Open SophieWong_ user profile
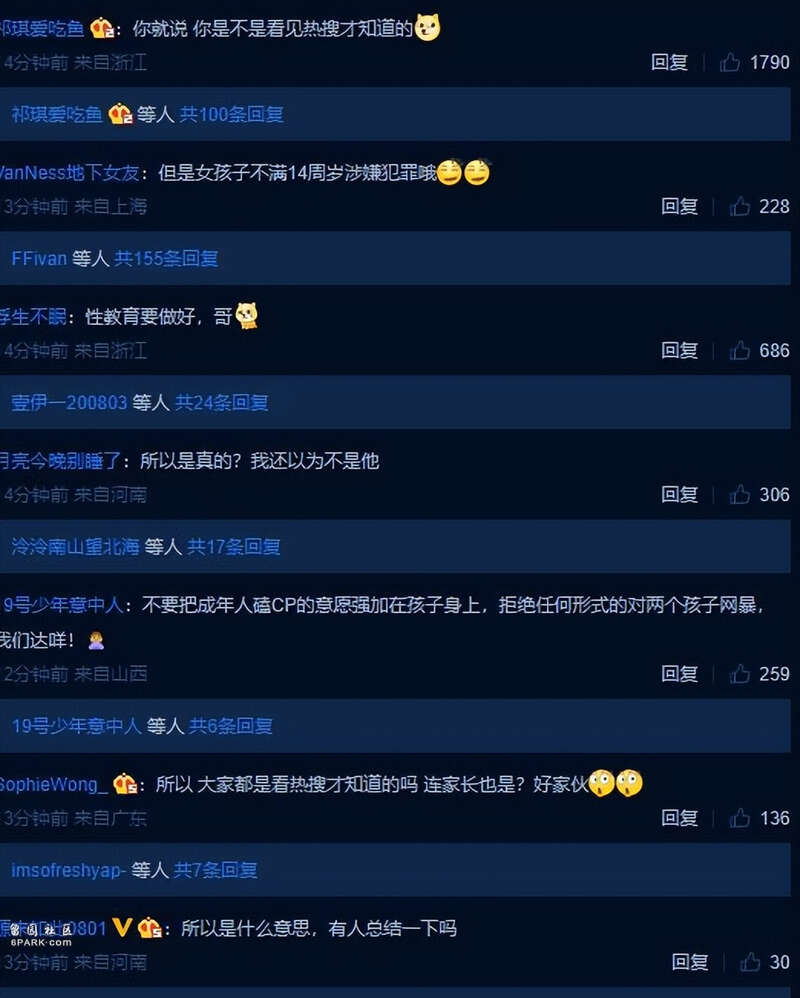Screen dimensions: 800x998 (x=53, y=784)
